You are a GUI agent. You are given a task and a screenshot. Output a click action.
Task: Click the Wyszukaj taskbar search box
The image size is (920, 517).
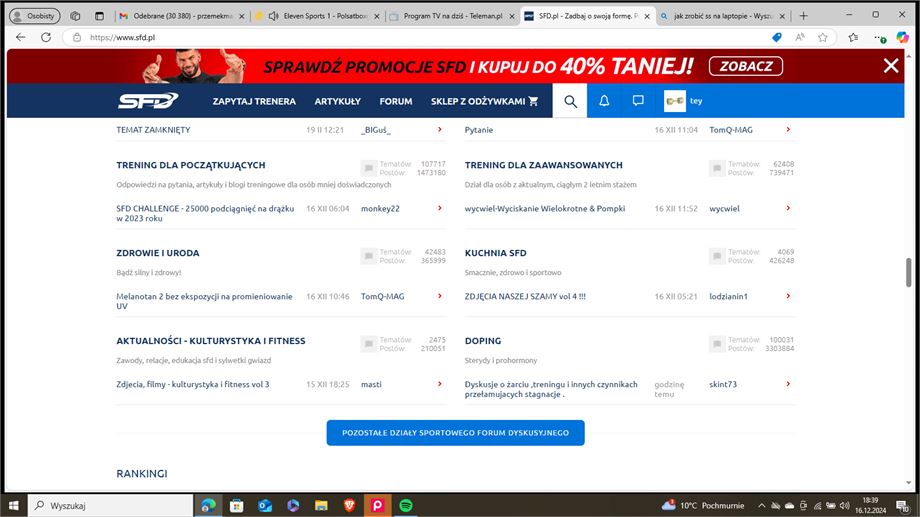tap(110, 505)
